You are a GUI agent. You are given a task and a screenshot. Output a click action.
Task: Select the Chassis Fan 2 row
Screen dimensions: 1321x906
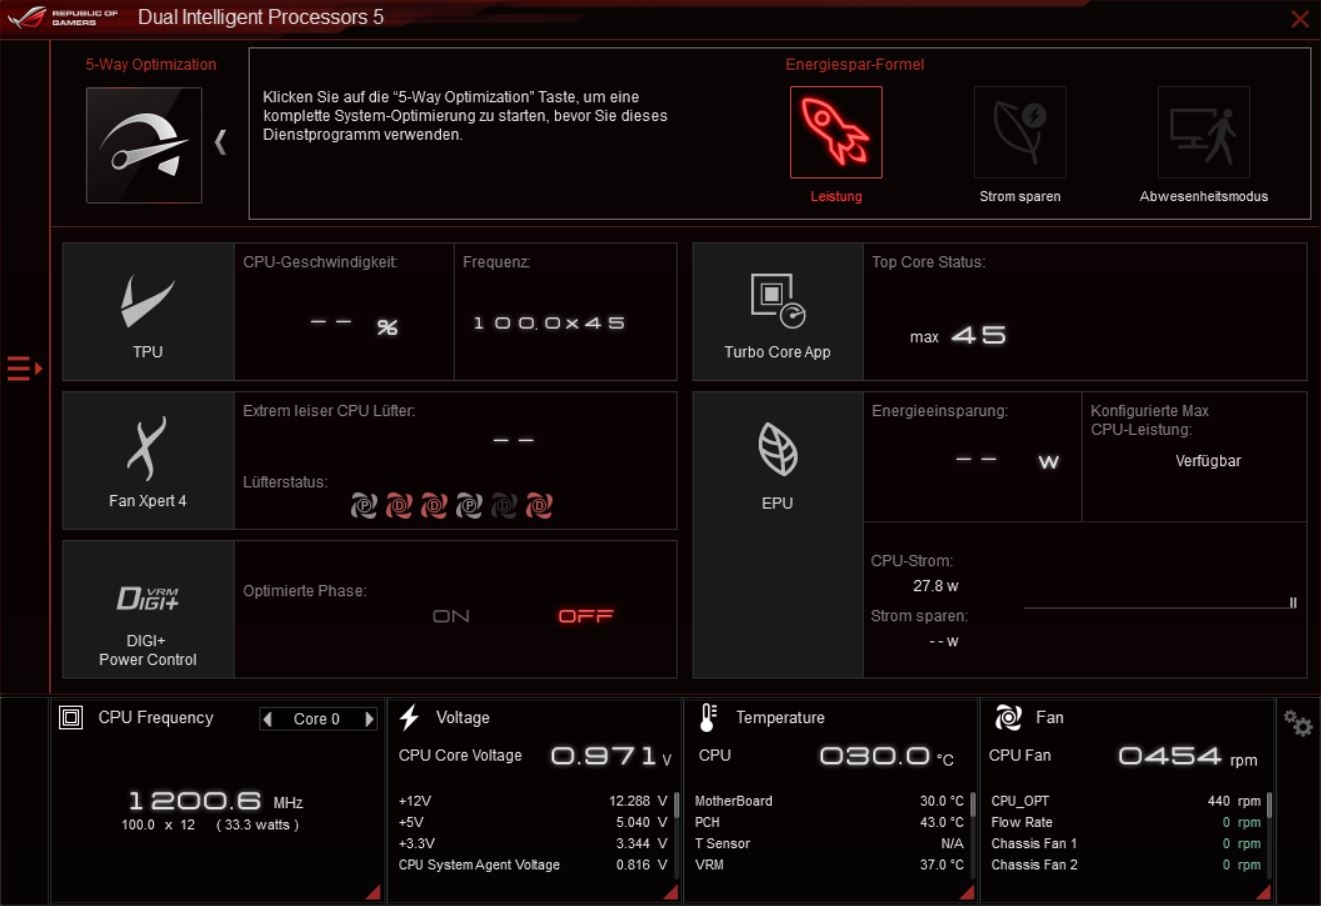[1126, 865]
